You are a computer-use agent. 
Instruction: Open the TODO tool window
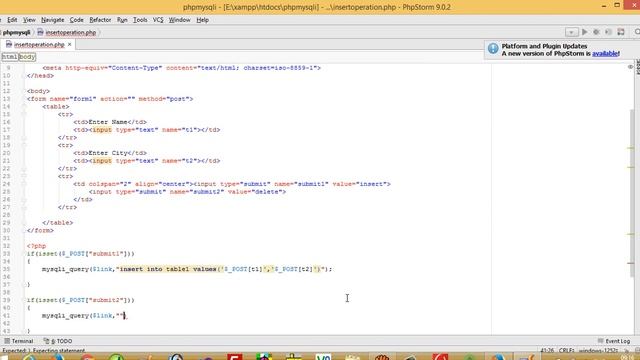(58, 341)
